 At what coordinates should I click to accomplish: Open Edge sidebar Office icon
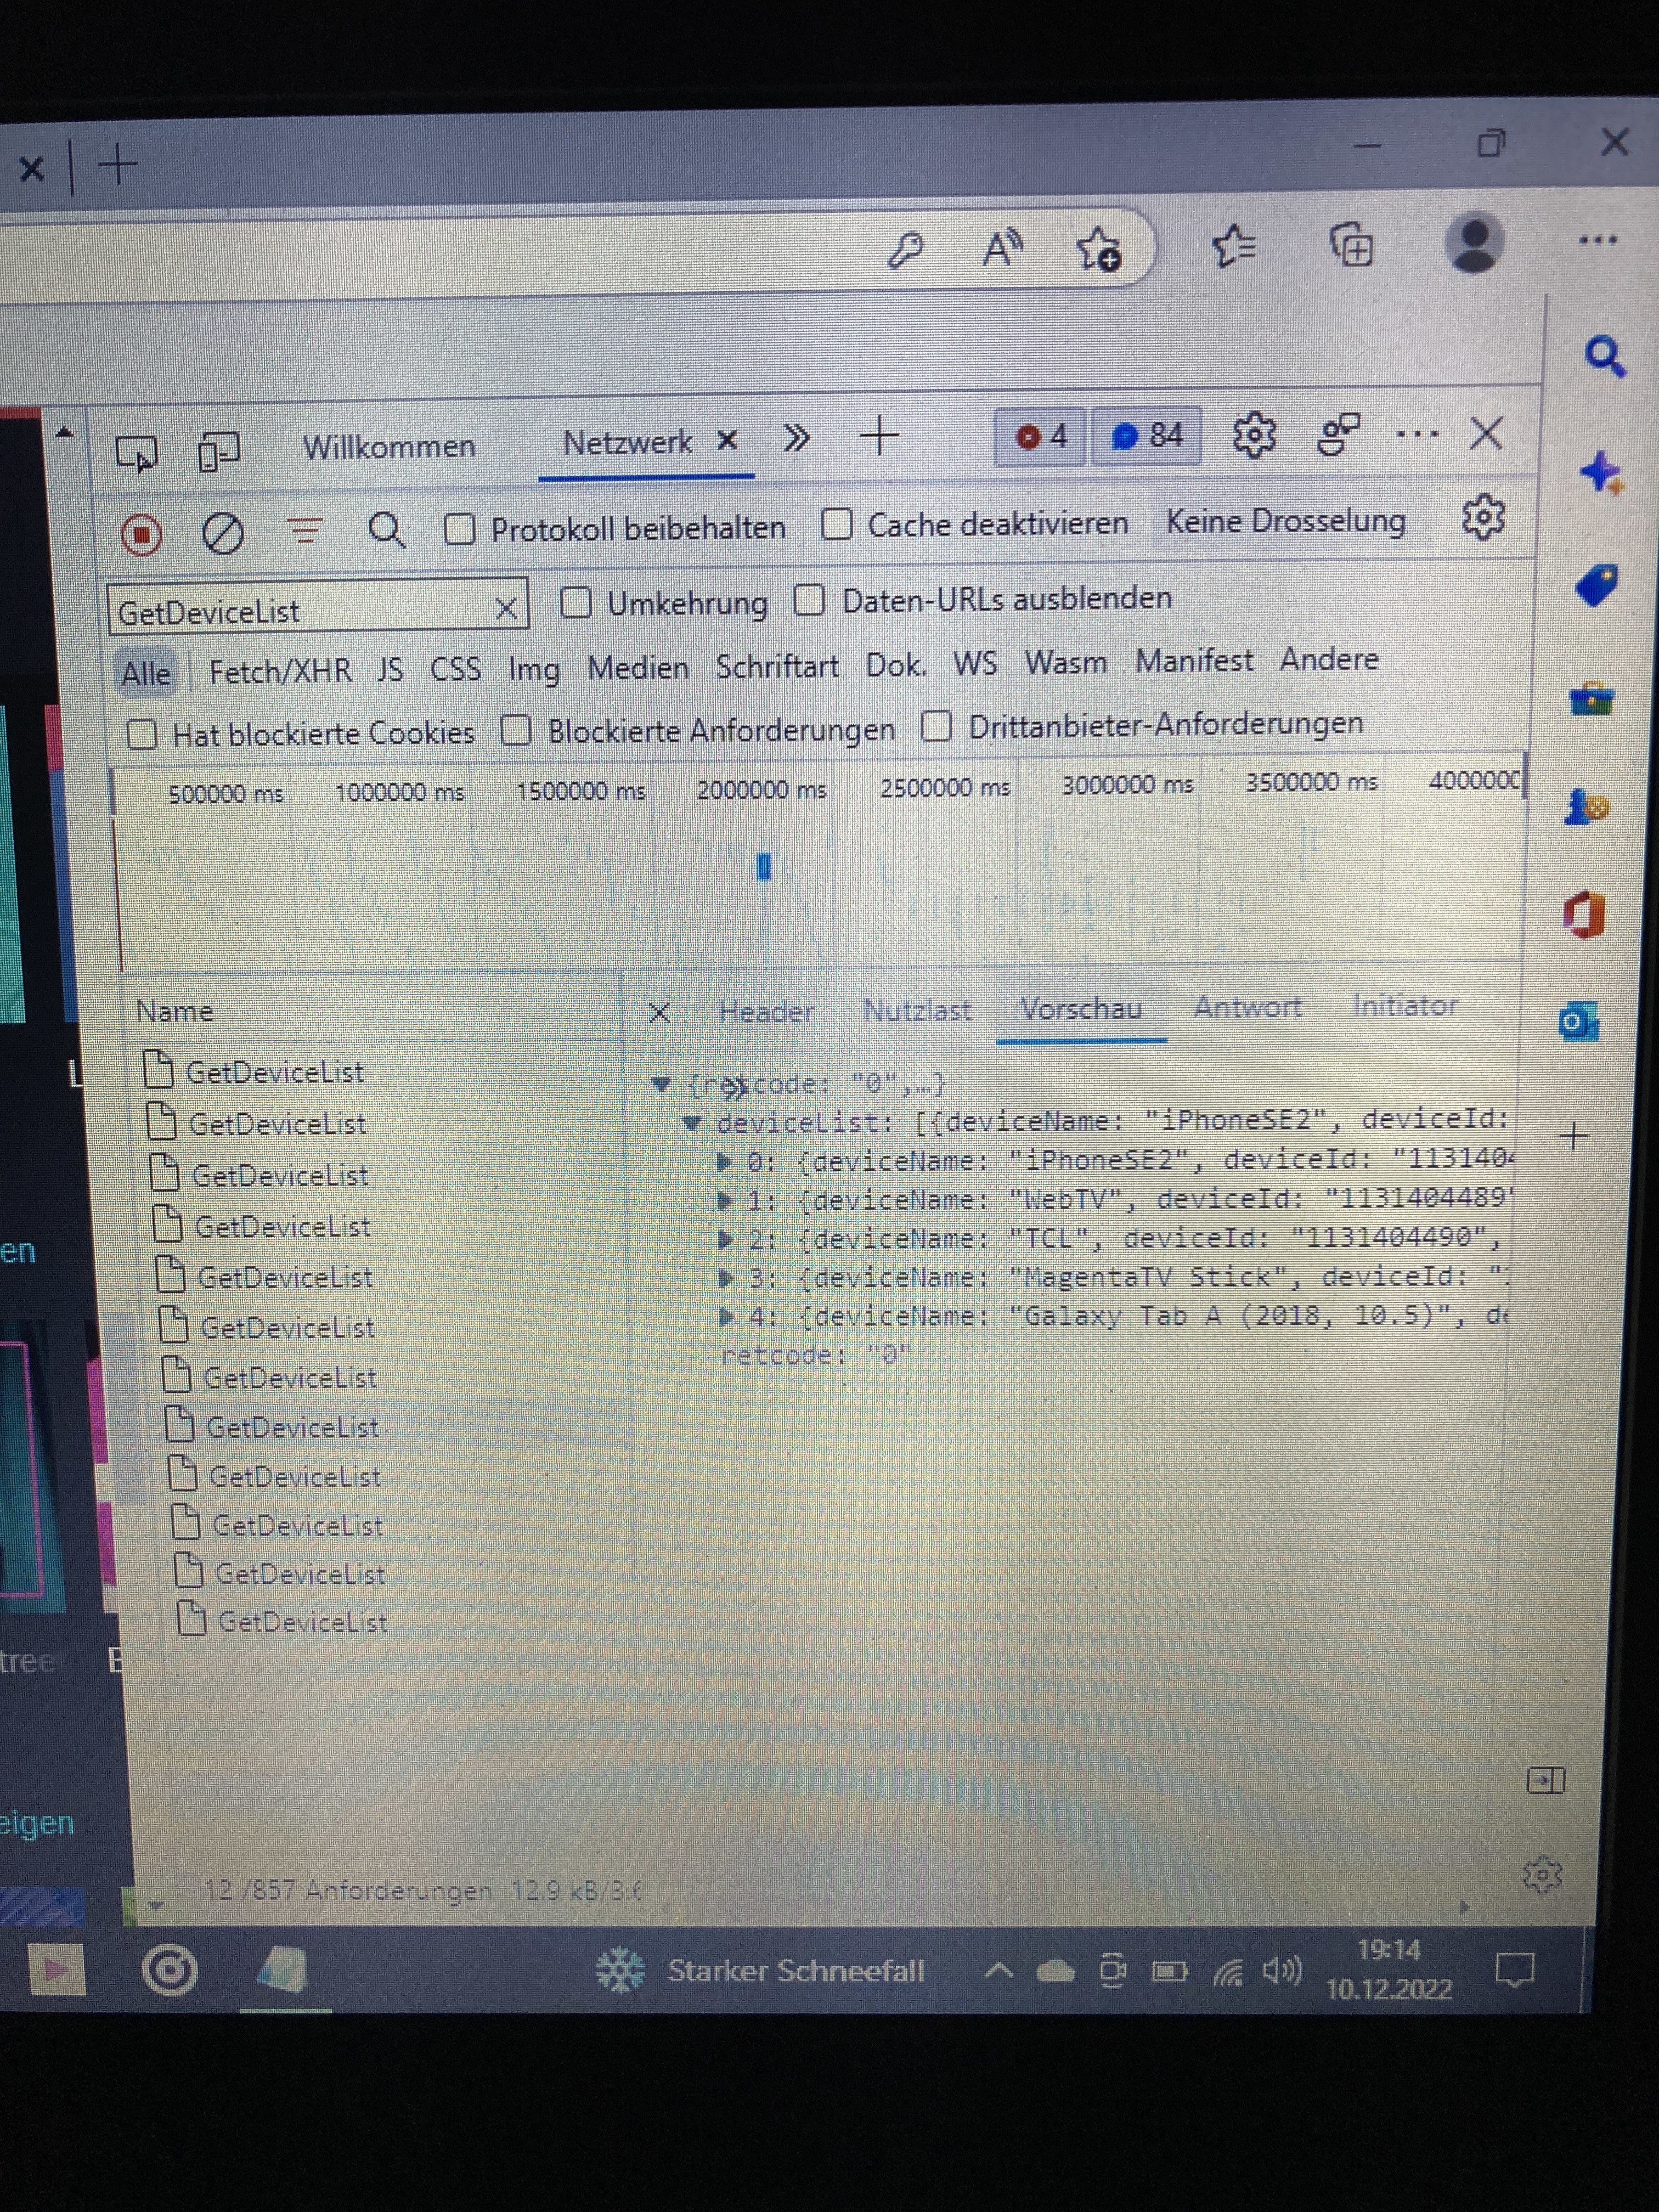[x=1585, y=914]
